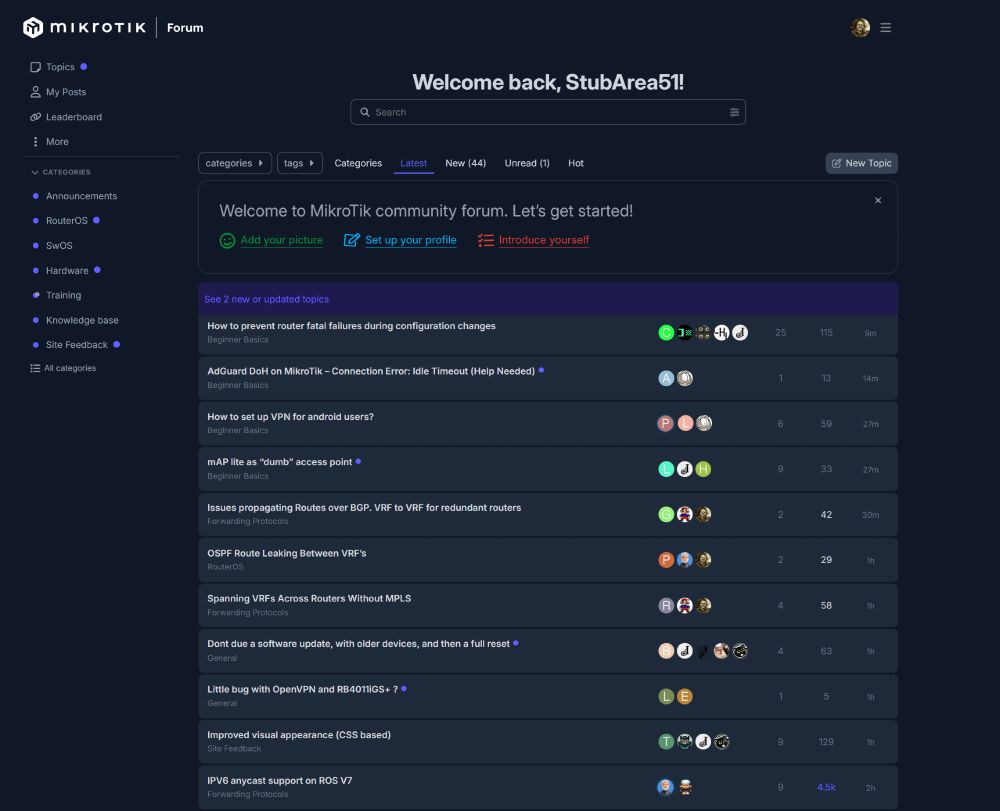Click the smiley Add picture icon
This screenshot has width=1000, height=811.
coord(227,240)
